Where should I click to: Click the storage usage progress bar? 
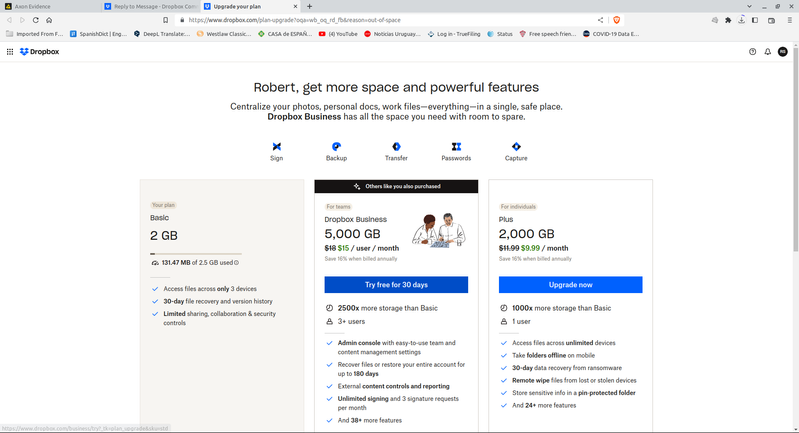click(x=195, y=255)
